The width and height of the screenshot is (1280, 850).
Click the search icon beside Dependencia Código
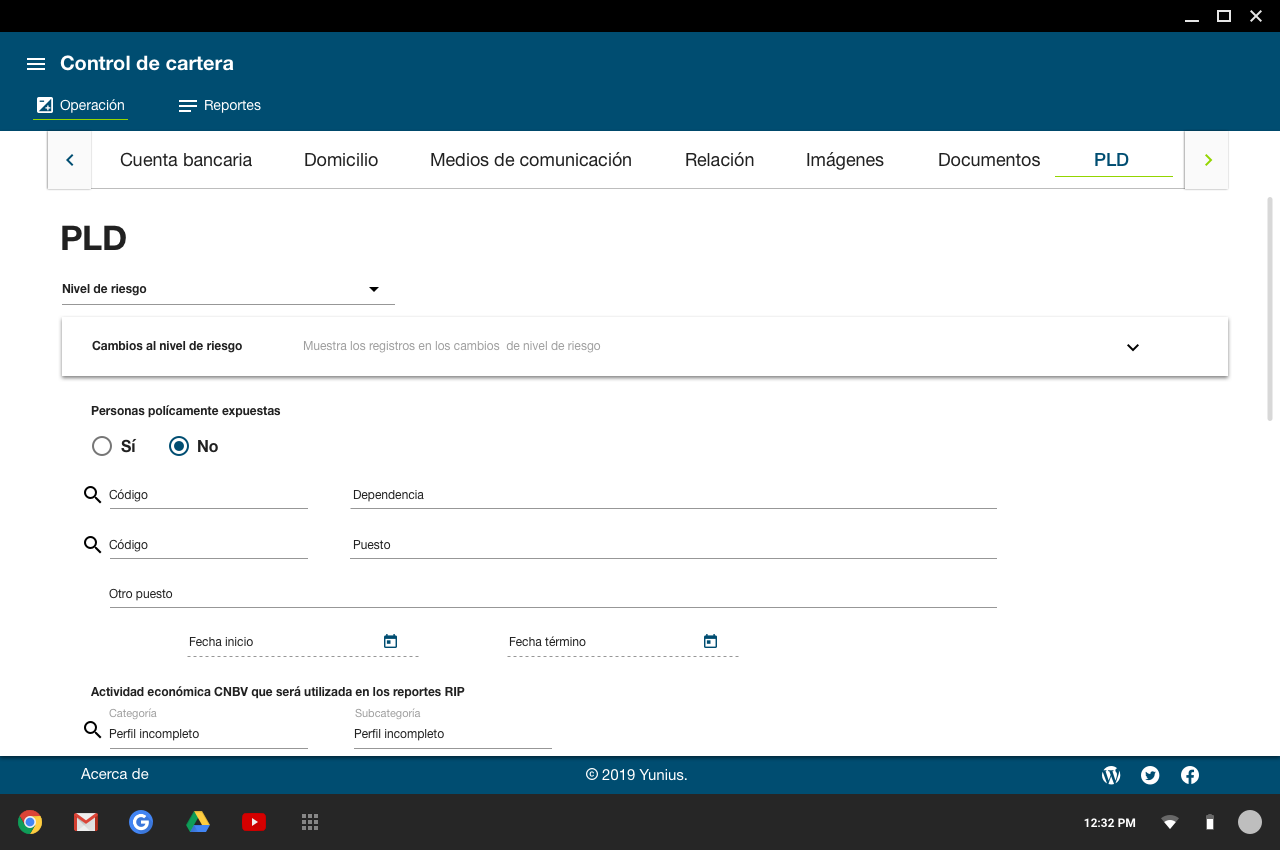92,495
